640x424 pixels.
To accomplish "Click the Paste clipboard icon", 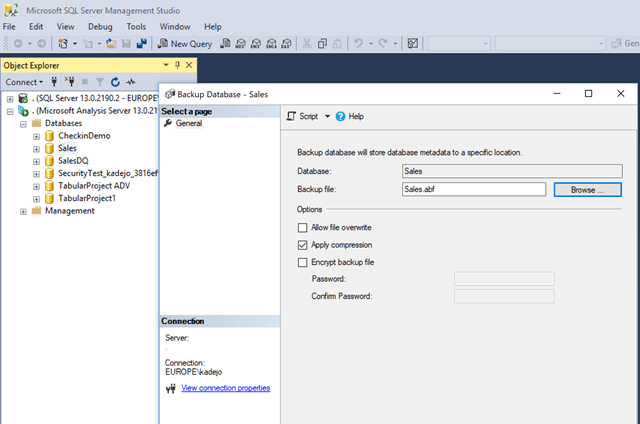I will coord(337,43).
